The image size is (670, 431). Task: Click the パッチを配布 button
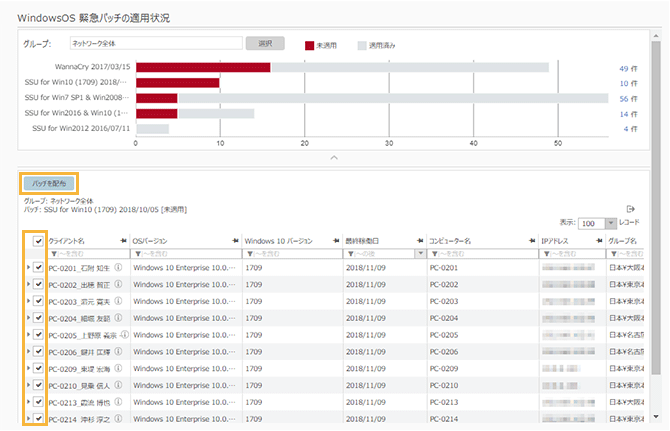pos(49,184)
